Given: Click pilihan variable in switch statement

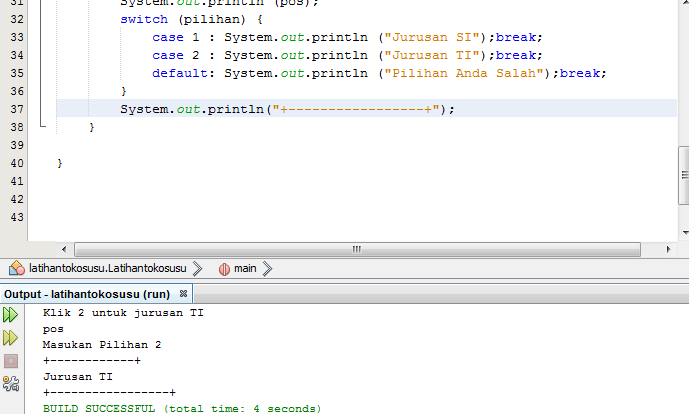Looking at the screenshot, I should [212, 19].
